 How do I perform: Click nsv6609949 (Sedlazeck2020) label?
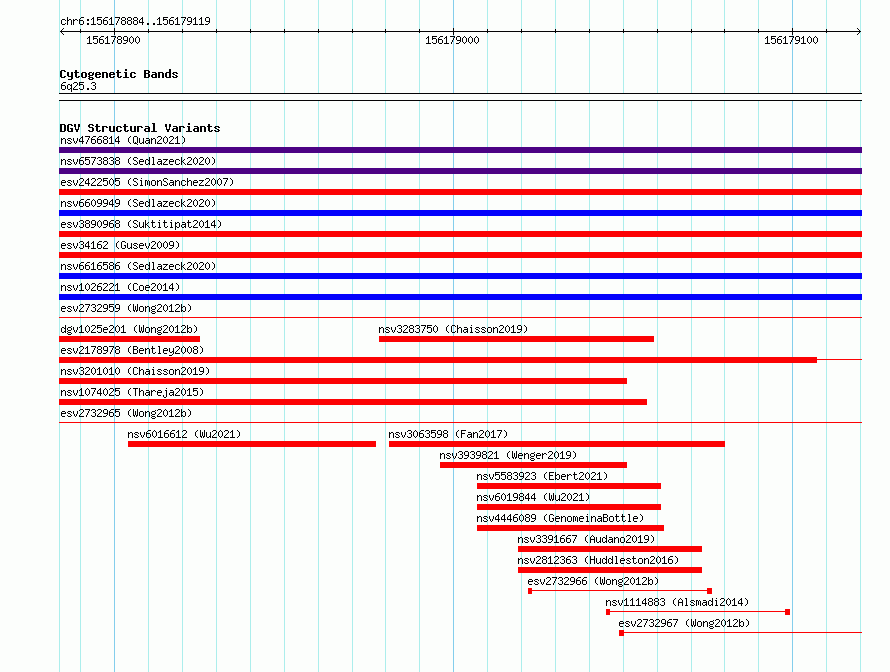coord(138,203)
